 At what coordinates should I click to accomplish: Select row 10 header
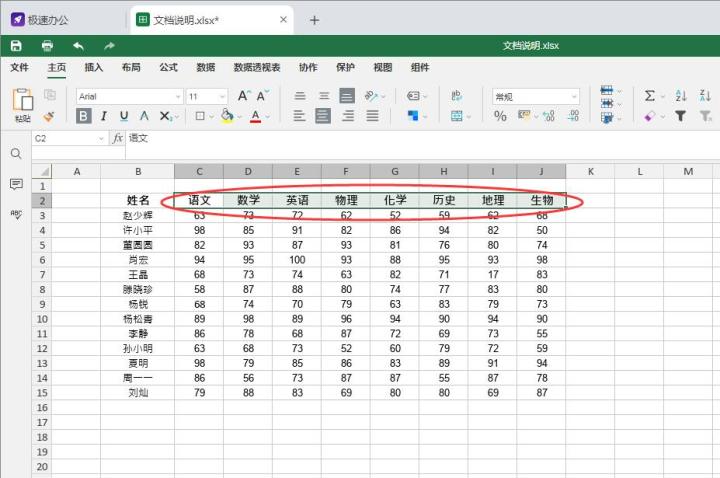[42, 319]
